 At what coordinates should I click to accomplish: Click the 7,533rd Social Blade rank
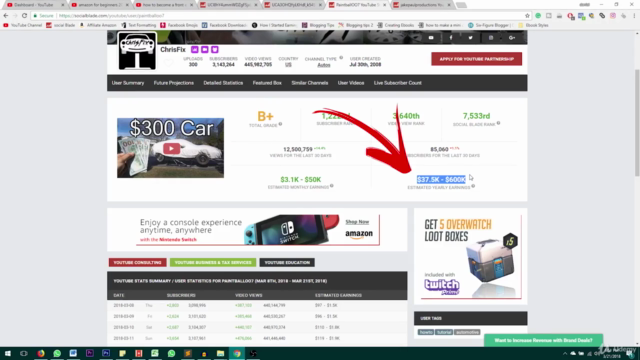point(476,116)
